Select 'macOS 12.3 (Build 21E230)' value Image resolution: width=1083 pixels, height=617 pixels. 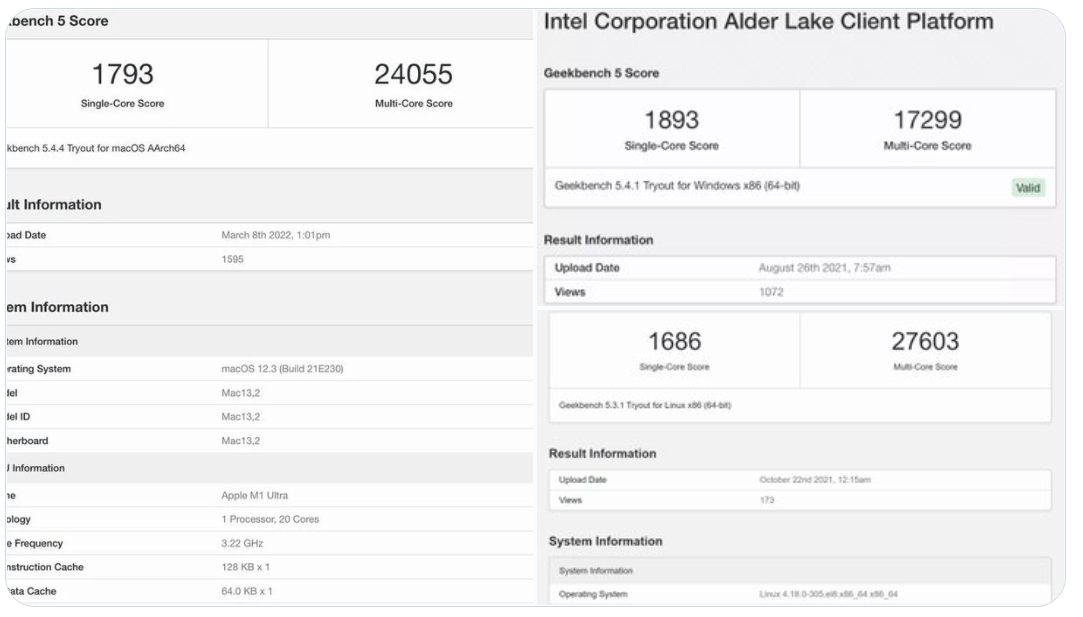[282, 369]
